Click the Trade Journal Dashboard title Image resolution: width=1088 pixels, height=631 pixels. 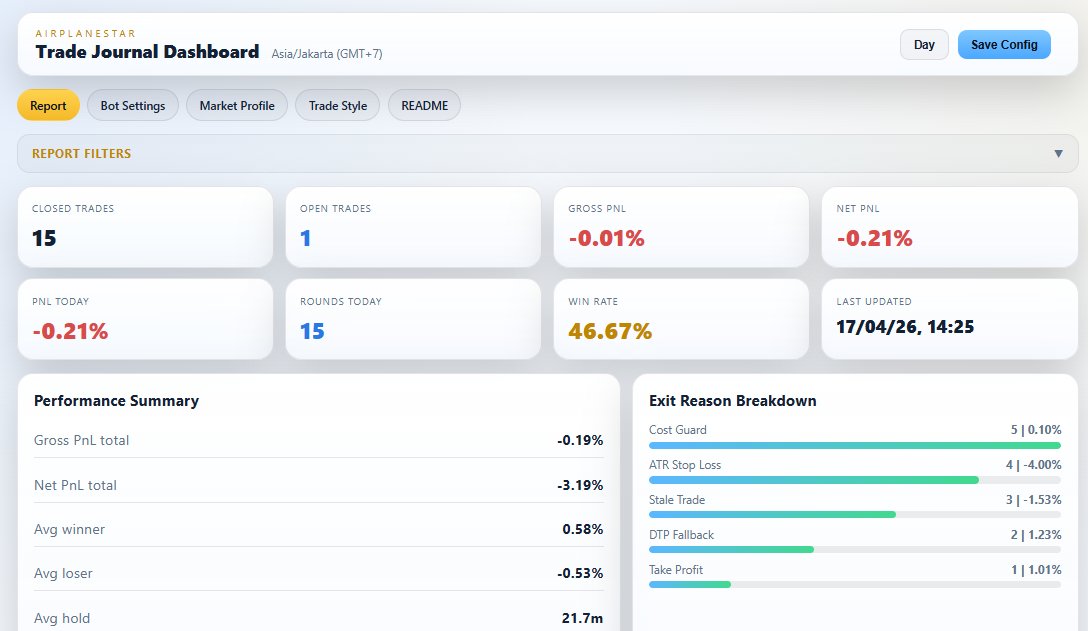147,52
